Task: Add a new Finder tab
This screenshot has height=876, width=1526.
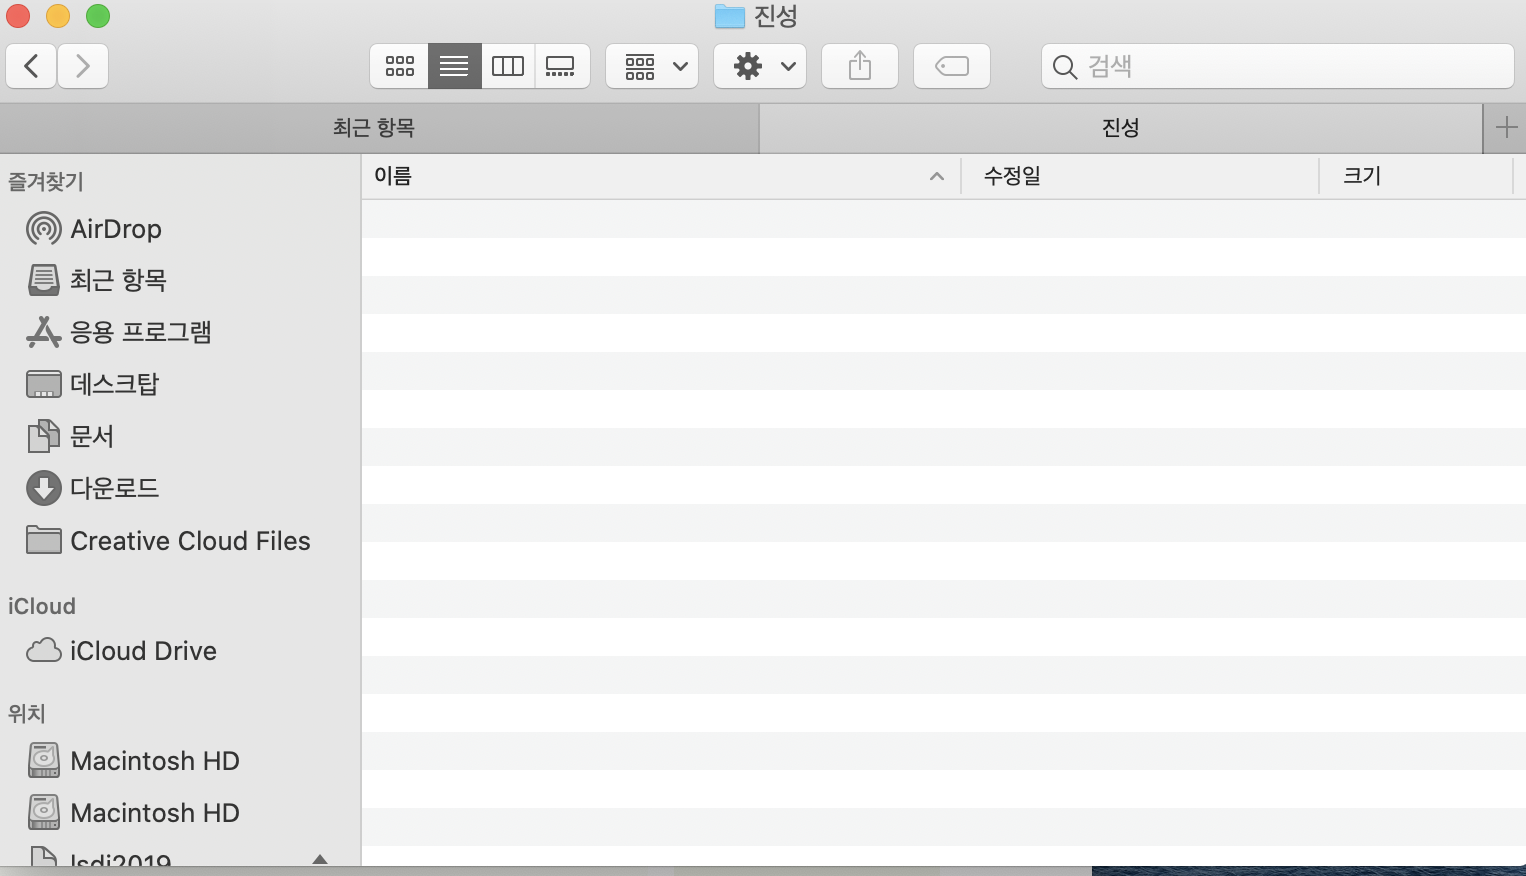Action: [1505, 128]
